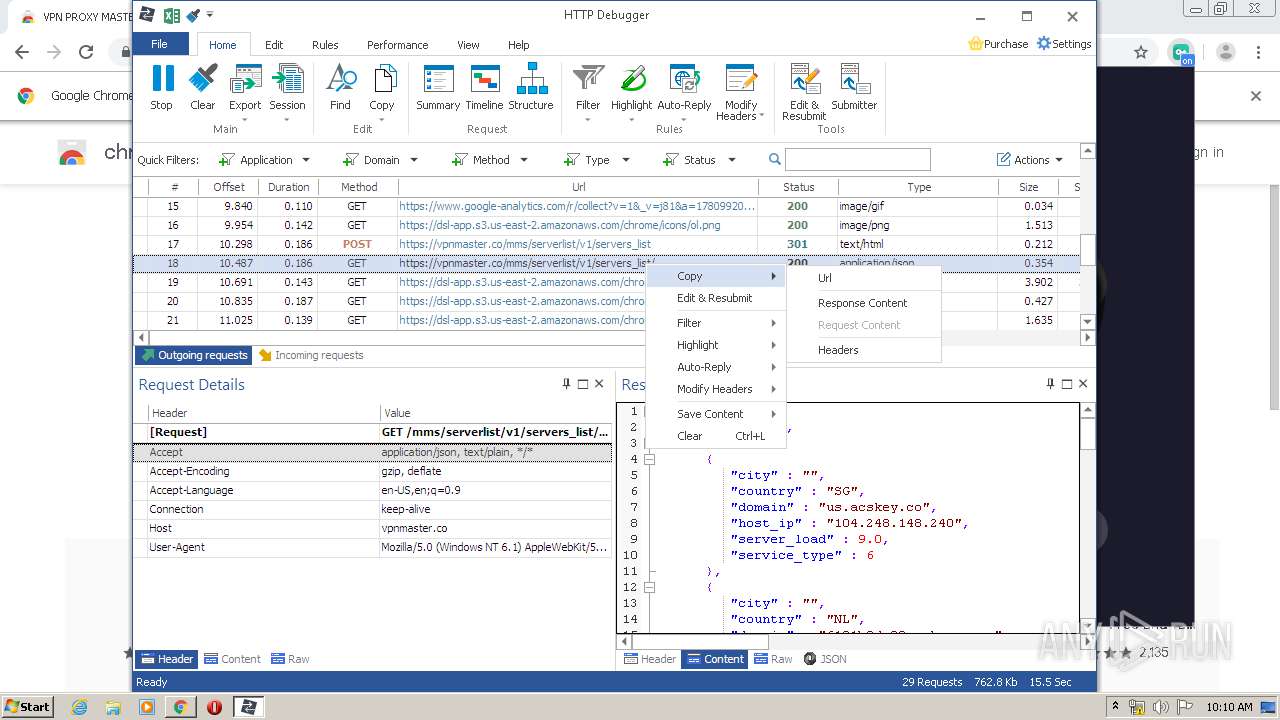Click the quick search magnifier icon
Screen dimensions: 1280x720
tap(775, 160)
